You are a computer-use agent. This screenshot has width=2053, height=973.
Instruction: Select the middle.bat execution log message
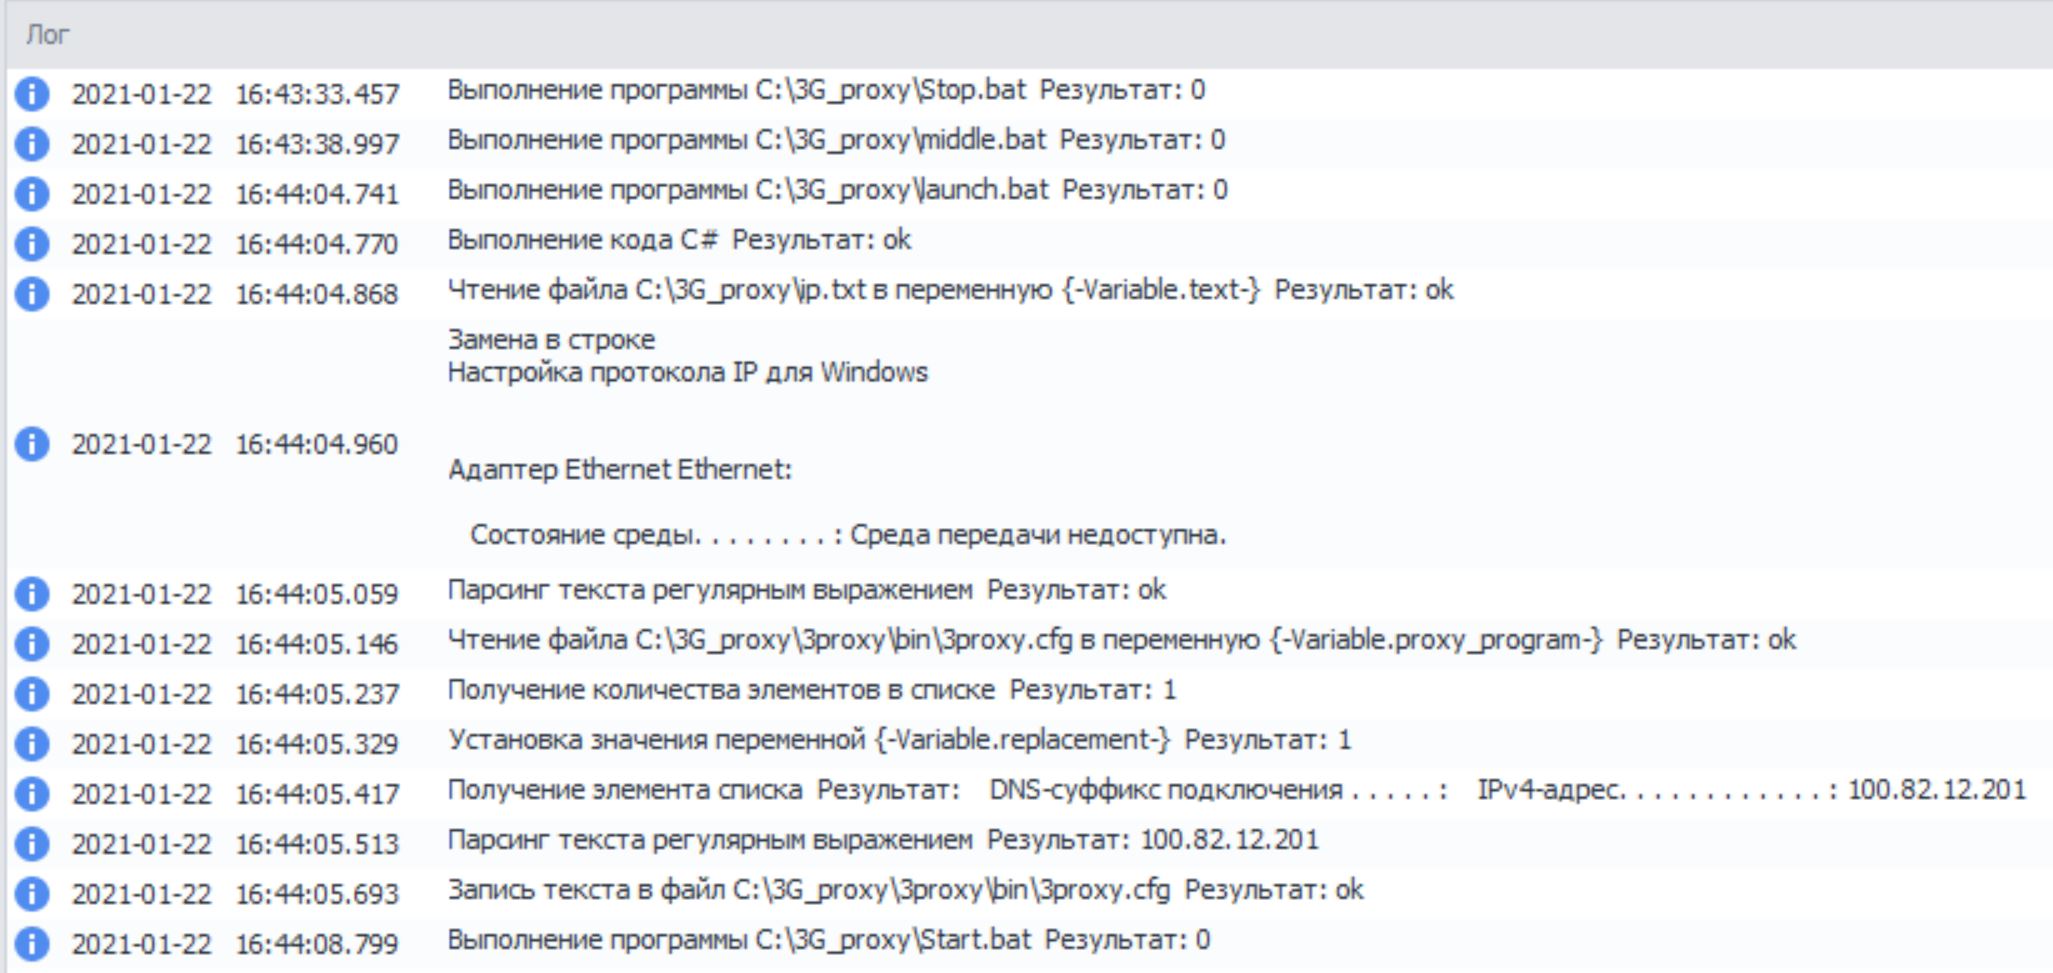(835, 140)
